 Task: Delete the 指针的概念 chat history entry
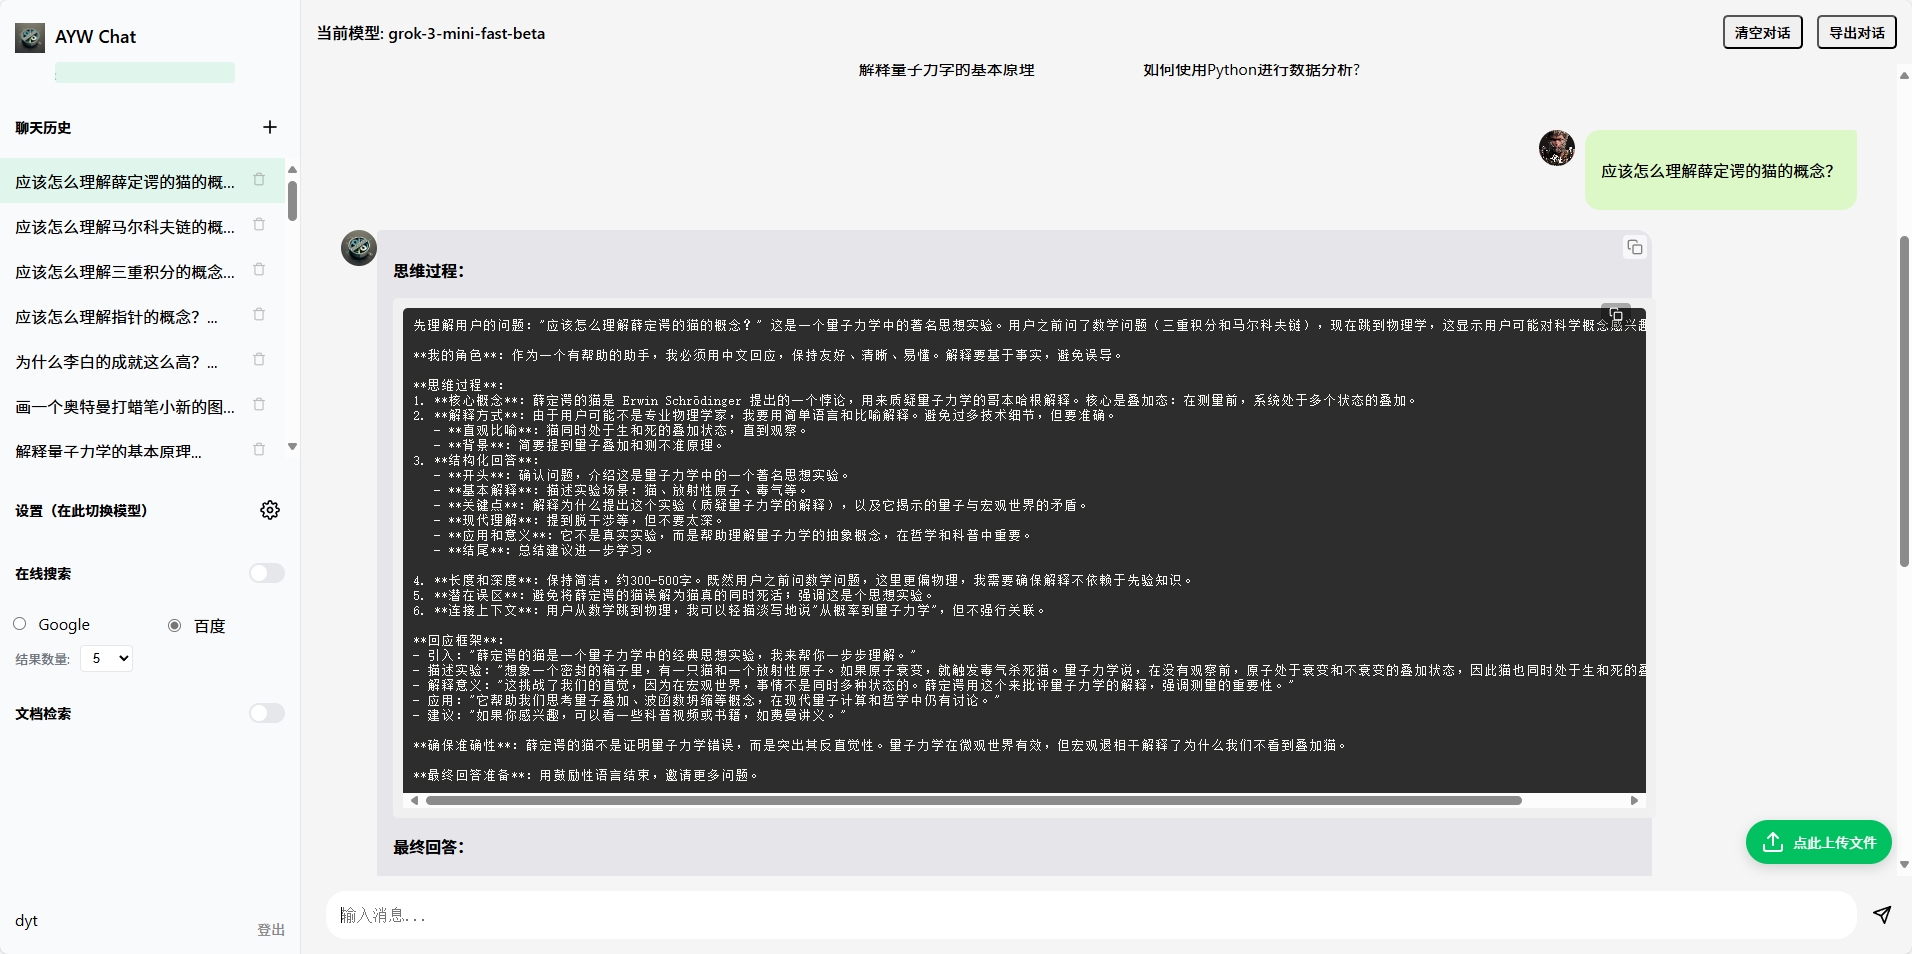pos(259,315)
